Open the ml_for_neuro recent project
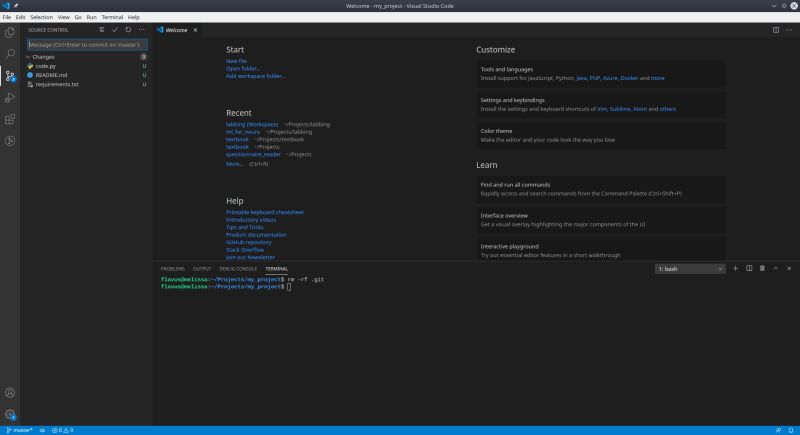The image size is (800, 435). [x=243, y=132]
